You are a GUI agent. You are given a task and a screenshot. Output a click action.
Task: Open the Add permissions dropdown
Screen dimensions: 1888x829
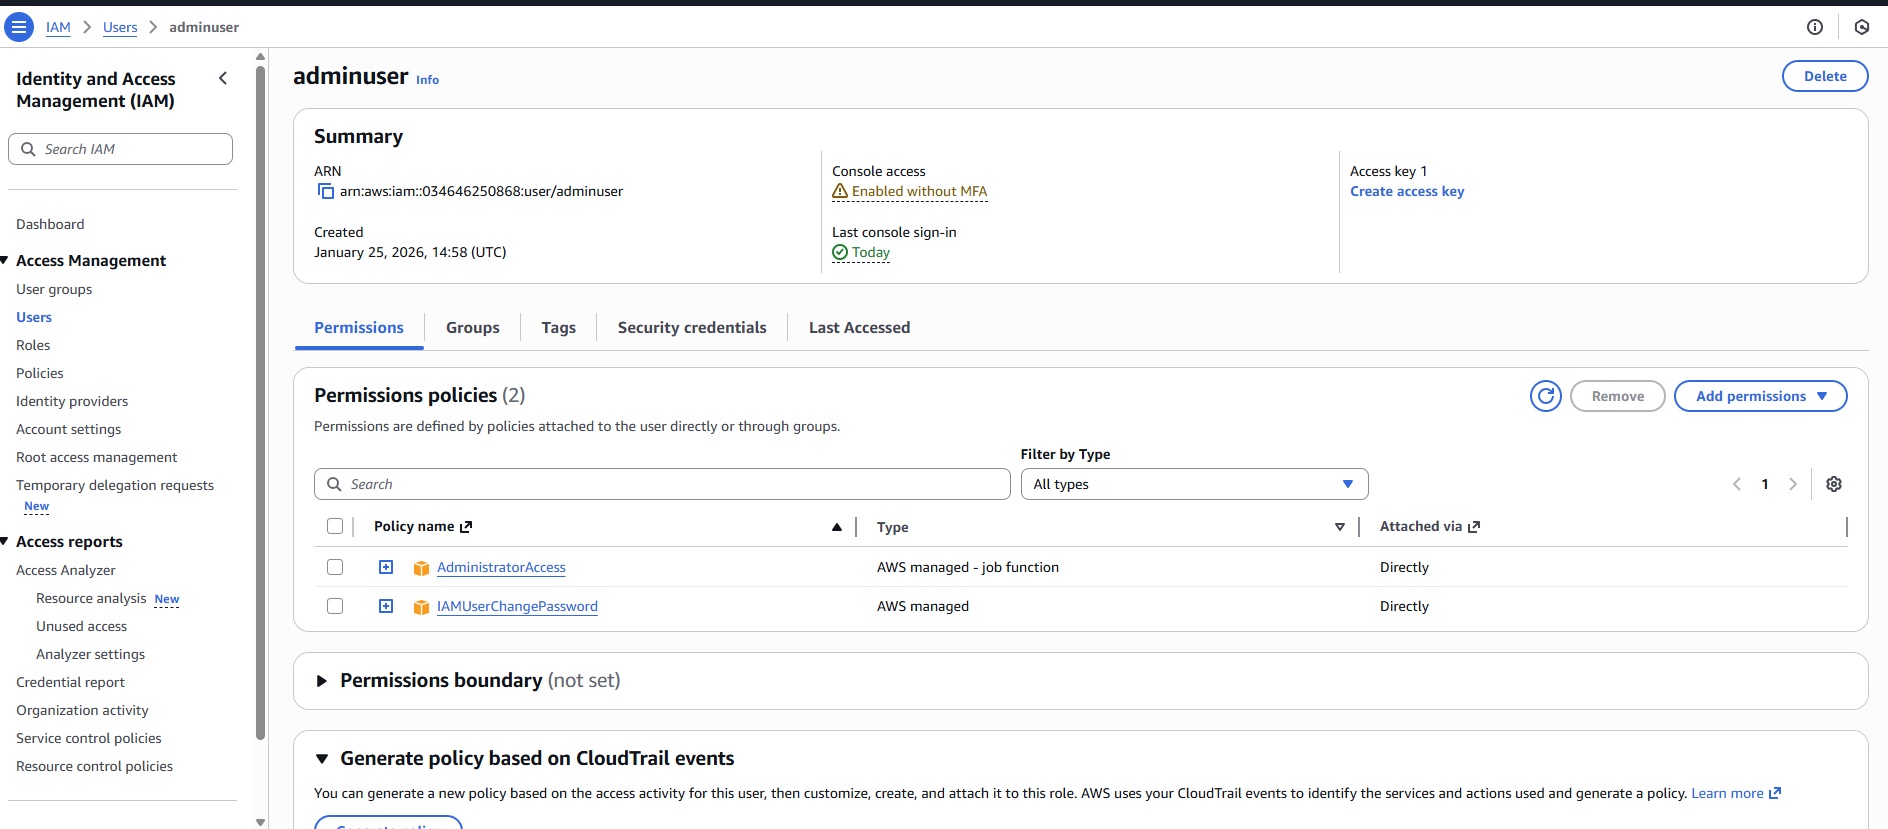pos(1760,396)
